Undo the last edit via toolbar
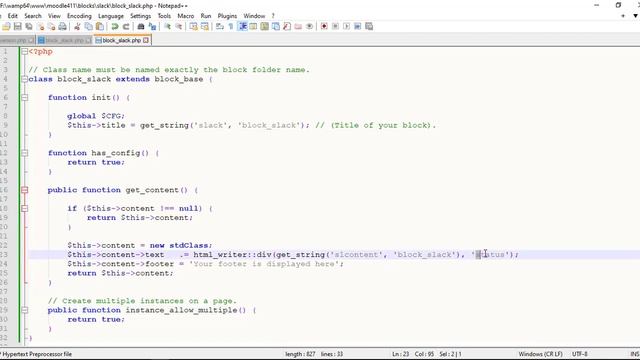The width and height of the screenshot is (640, 360). pyautogui.click(x=115, y=27)
